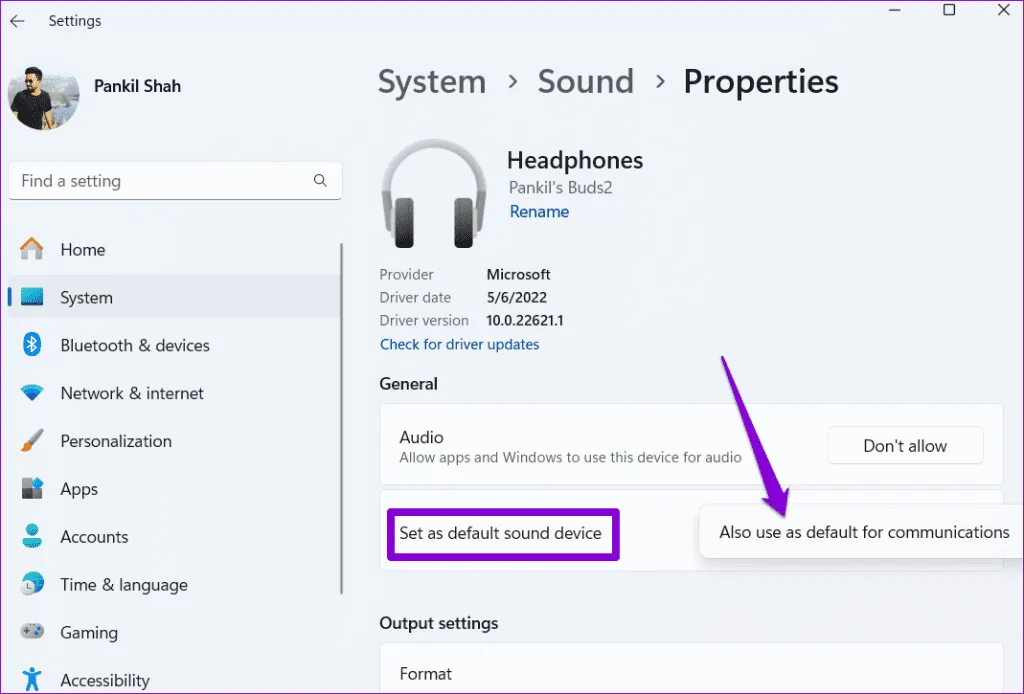Click the back arrow icon
The width and height of the screenshot is (1024, 694).
pos(17,21)
